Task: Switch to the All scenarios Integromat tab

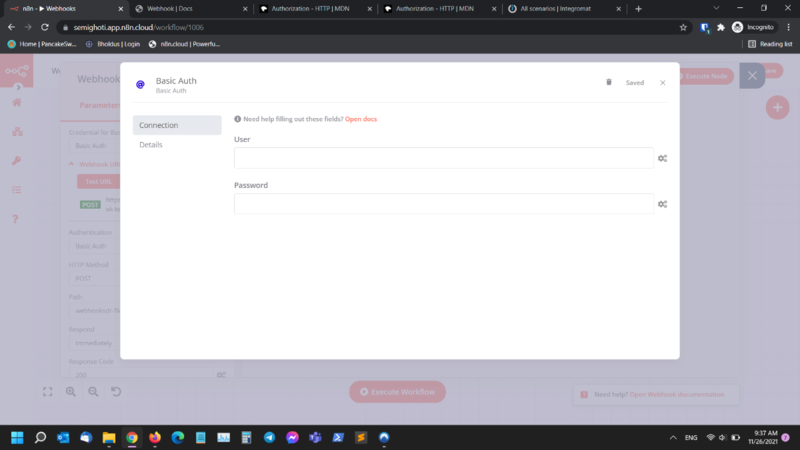Action: pos(564,9)
